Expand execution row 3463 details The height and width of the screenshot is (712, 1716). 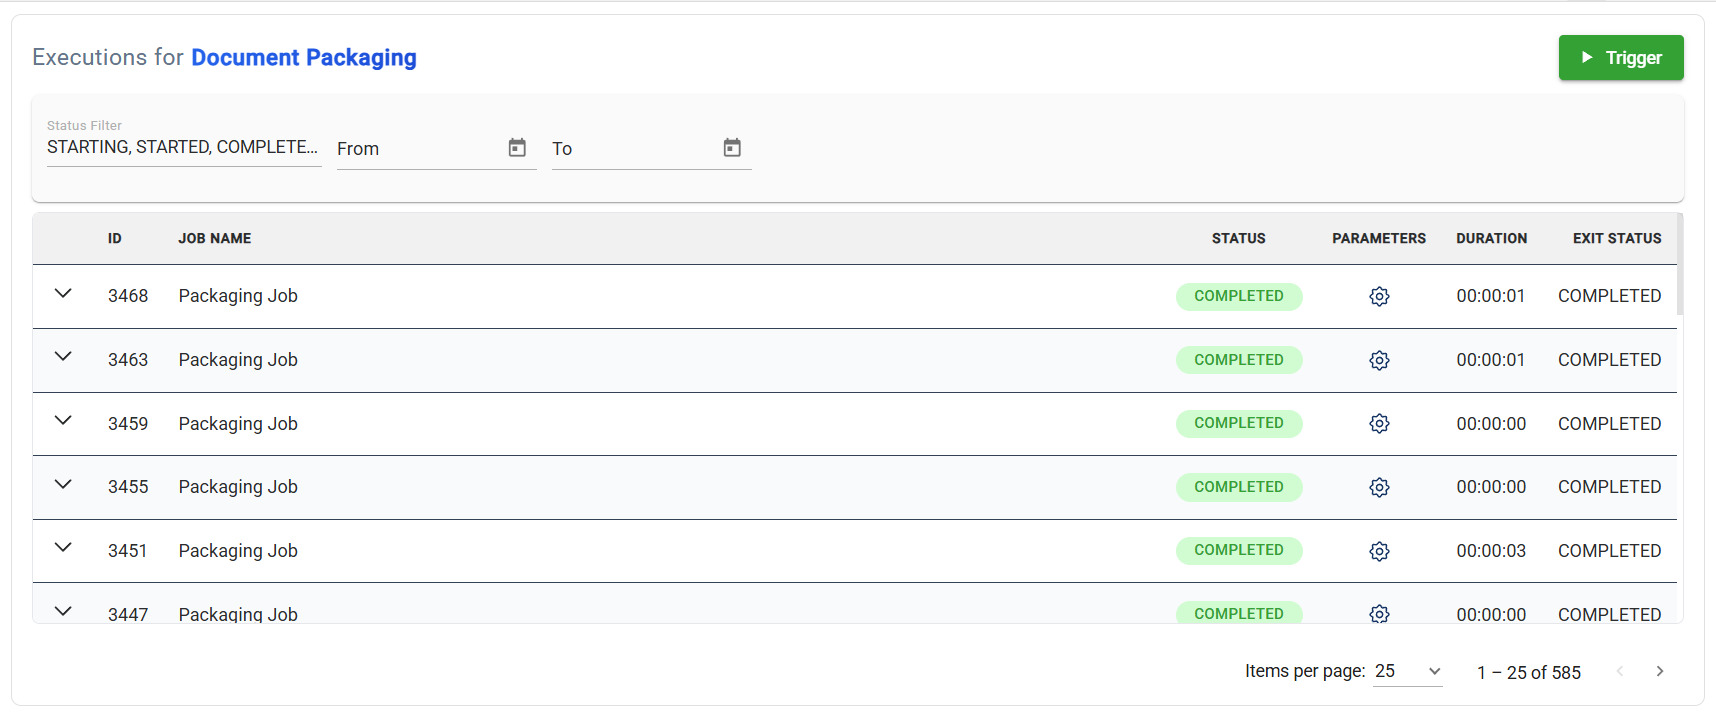63,357
